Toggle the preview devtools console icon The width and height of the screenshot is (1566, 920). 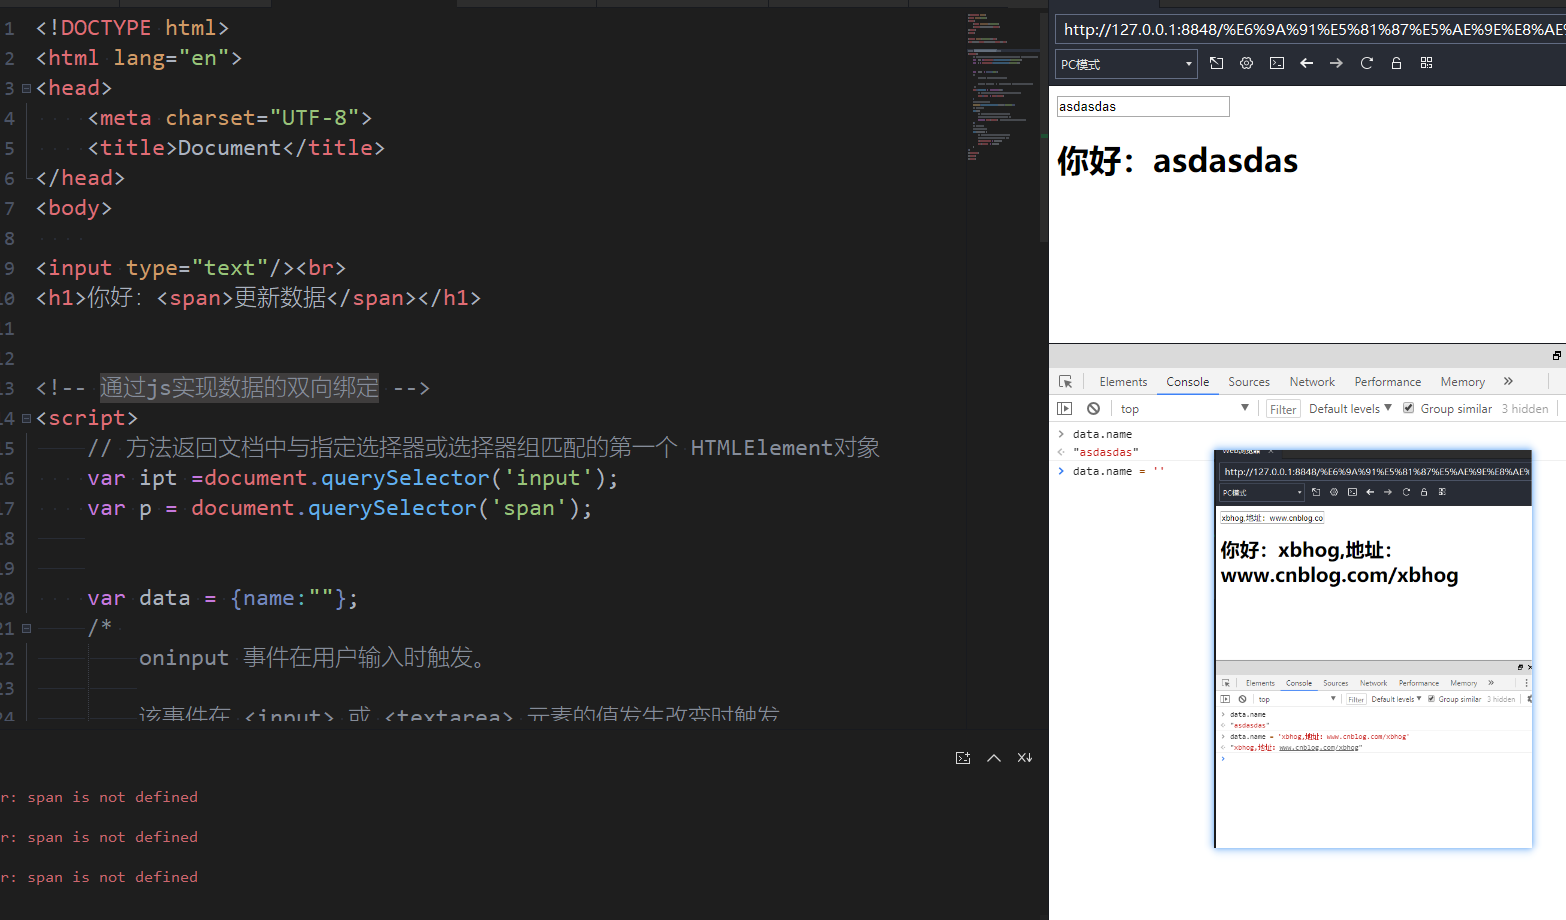[x=1277, y=63]
